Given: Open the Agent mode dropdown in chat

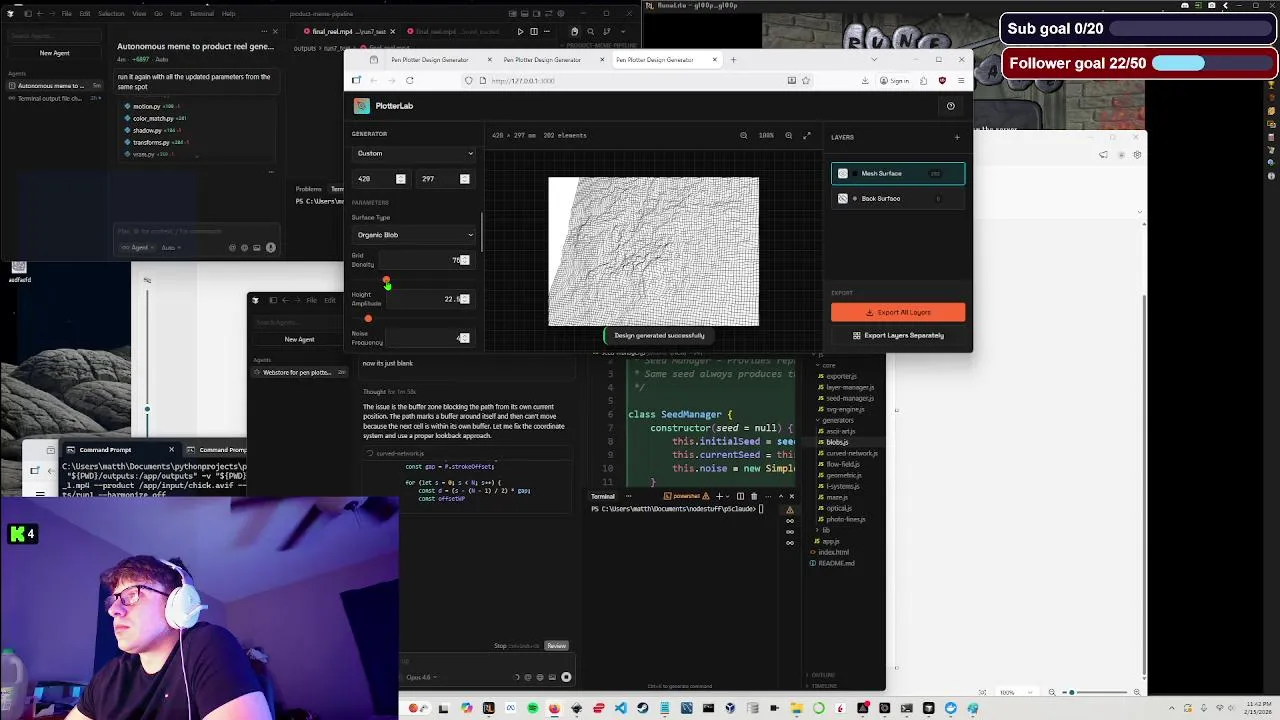Looking at the screenshot, I should [139, 247].
